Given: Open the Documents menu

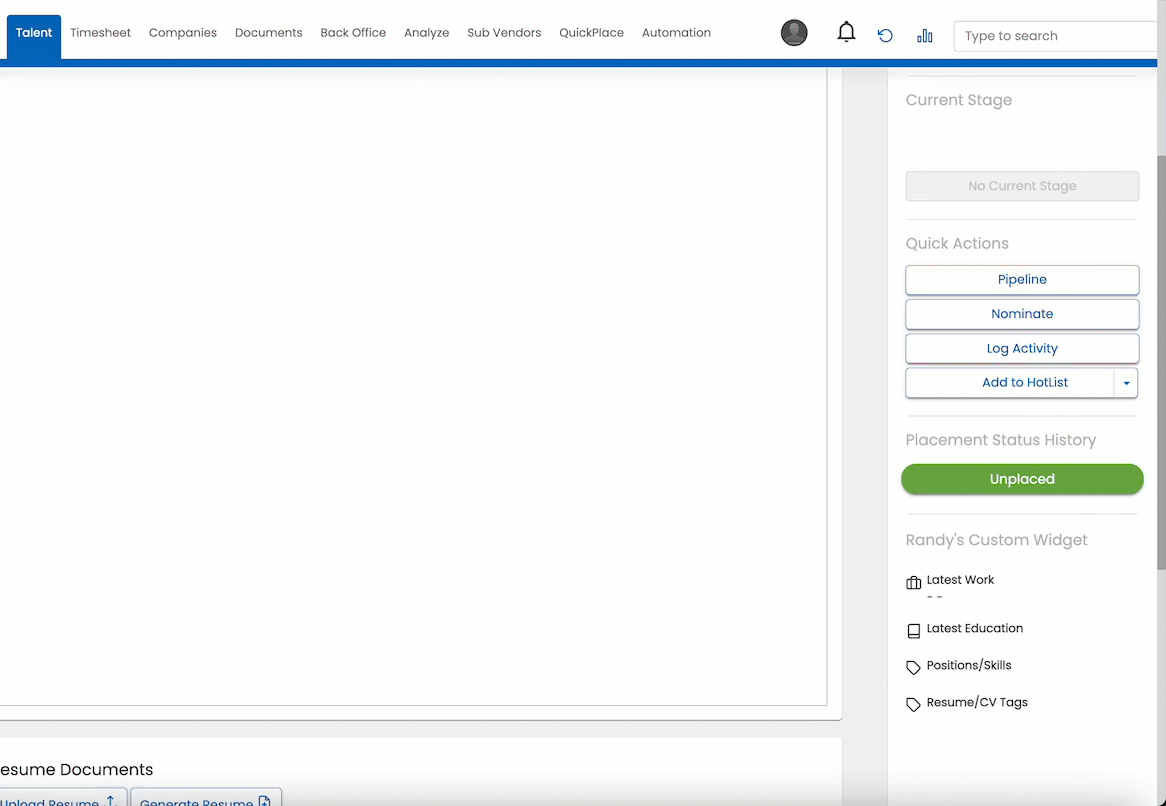Looking at the screenshot, I should (268, 33).
